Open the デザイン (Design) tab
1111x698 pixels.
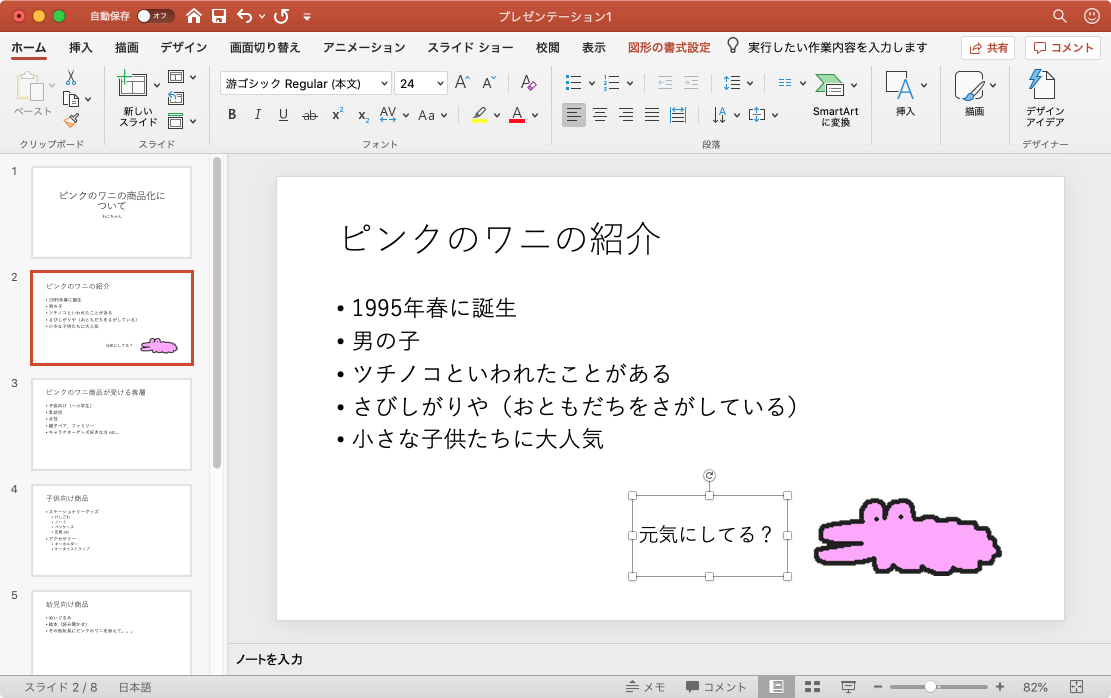[x=184, y=47]
